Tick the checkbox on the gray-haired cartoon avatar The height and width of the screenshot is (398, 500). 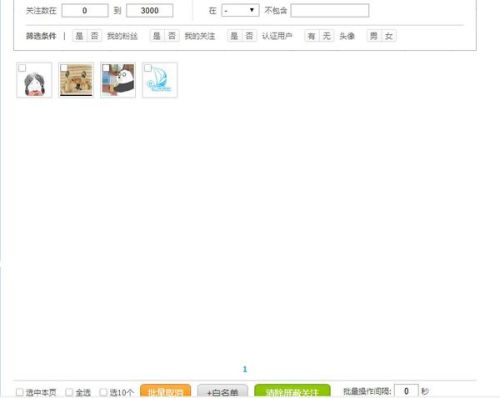pyautogui.click(x=22, y=68)
